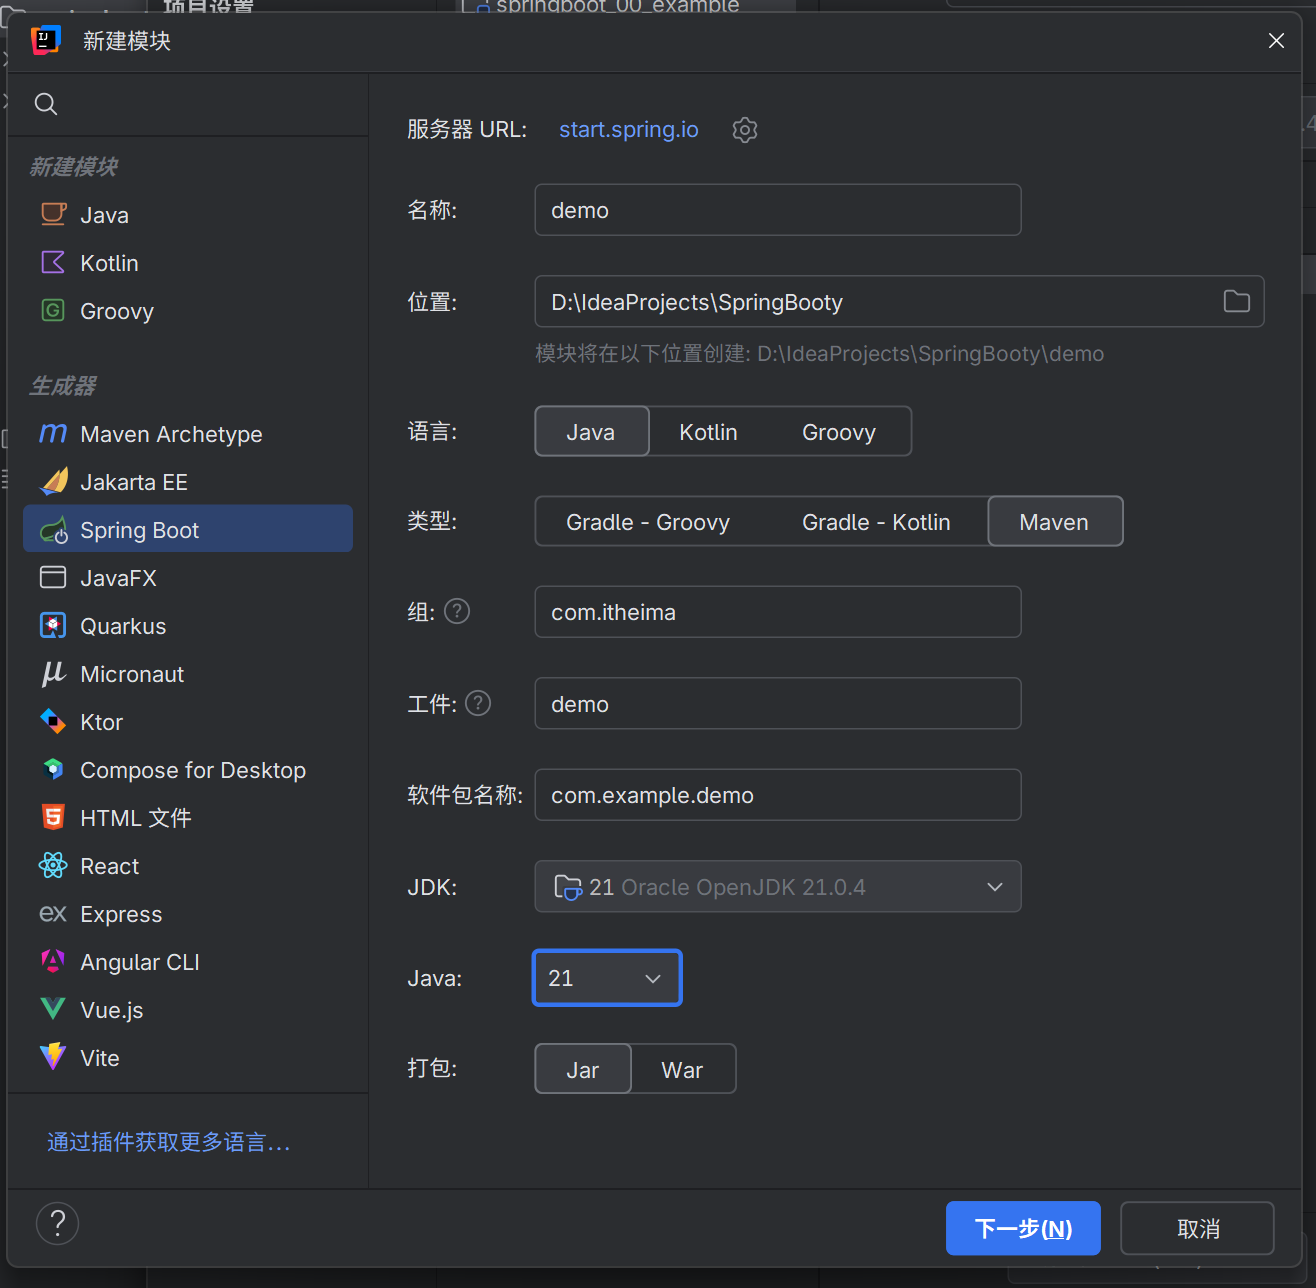
Task: Select Express generator
Action: click(x=188, y=914)
